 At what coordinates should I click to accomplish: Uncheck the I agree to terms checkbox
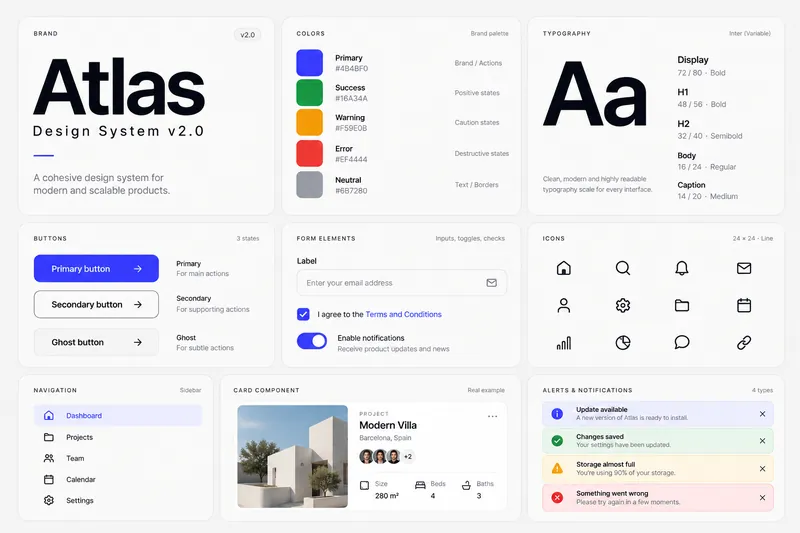click(x=303, y=314)
